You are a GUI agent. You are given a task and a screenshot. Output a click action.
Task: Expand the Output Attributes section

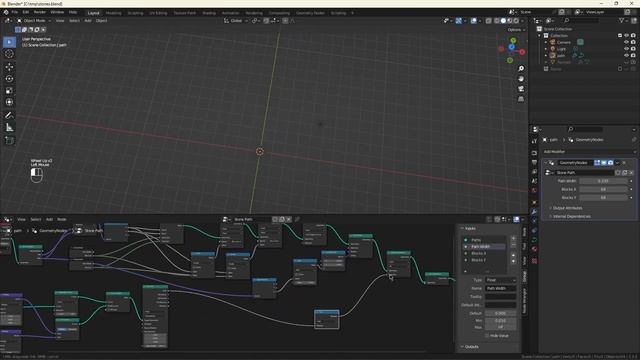[x=567, y=208]
